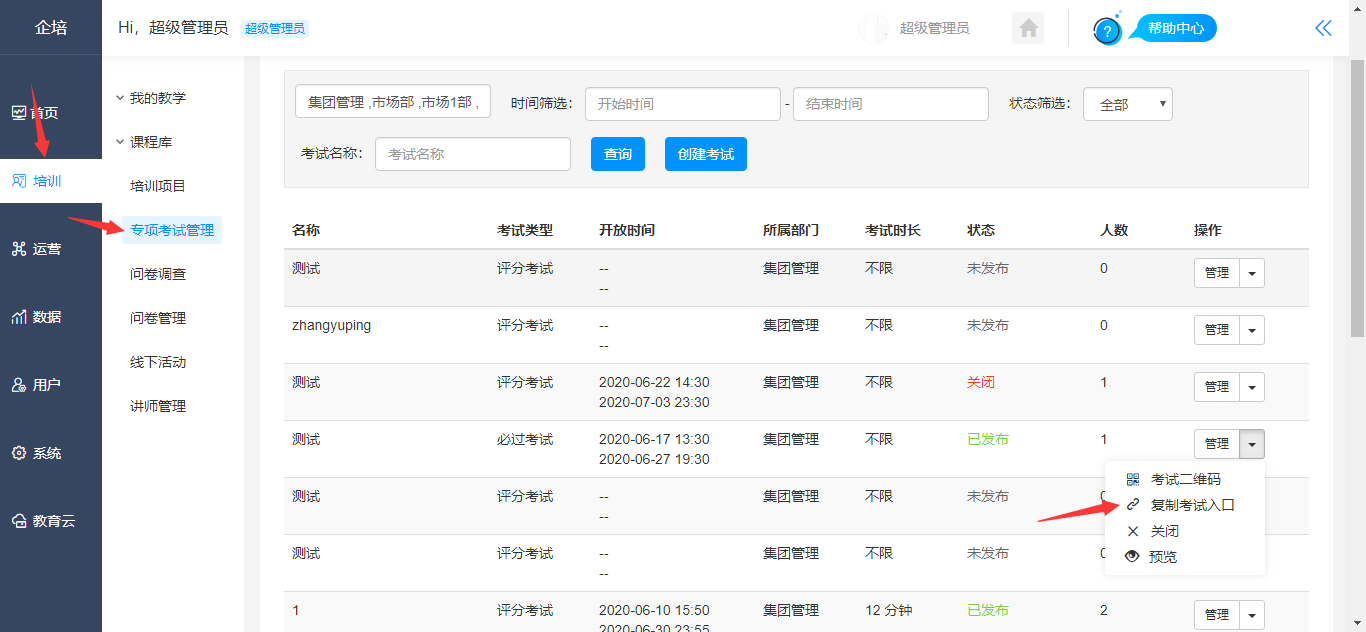This screenshot has height=632, width=1366.
Task: Click the blue 查询 button
Action: pyautogui.click(x=618, y=154)
